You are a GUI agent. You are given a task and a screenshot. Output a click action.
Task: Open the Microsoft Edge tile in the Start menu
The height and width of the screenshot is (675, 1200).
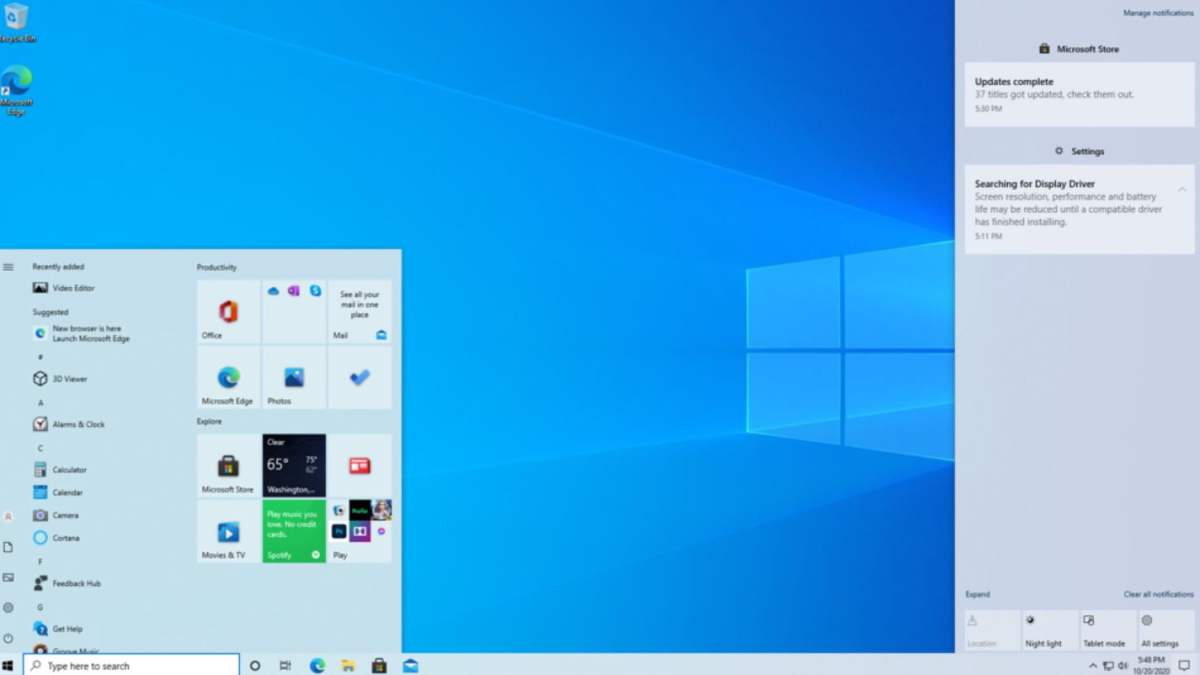(x=227, y=377)
